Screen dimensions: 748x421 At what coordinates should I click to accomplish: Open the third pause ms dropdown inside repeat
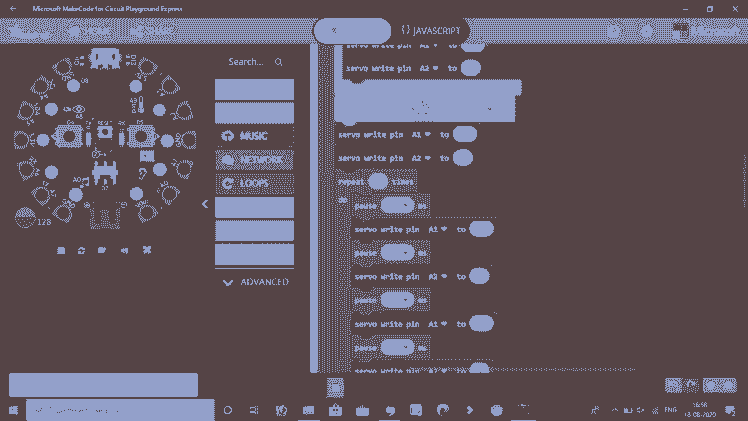[x=397, y=300]
